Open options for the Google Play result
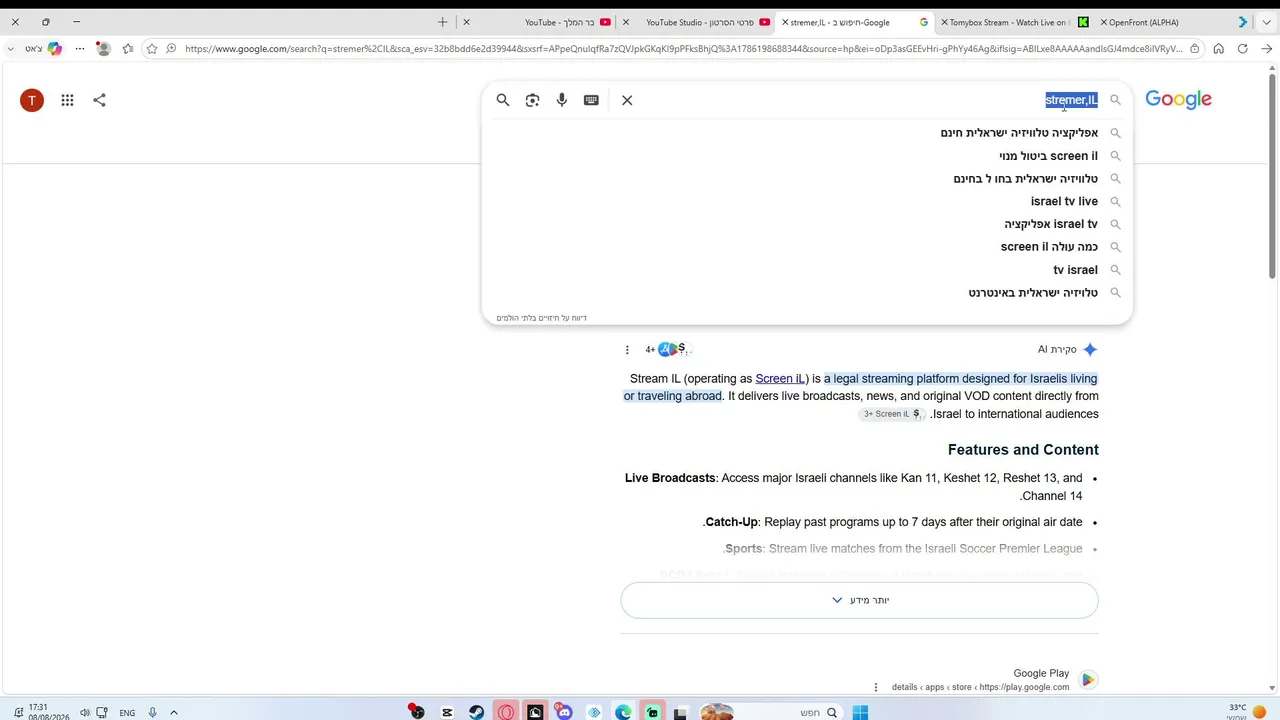The width and height of the screenshot is (1280, 720). tap(876, 687)
